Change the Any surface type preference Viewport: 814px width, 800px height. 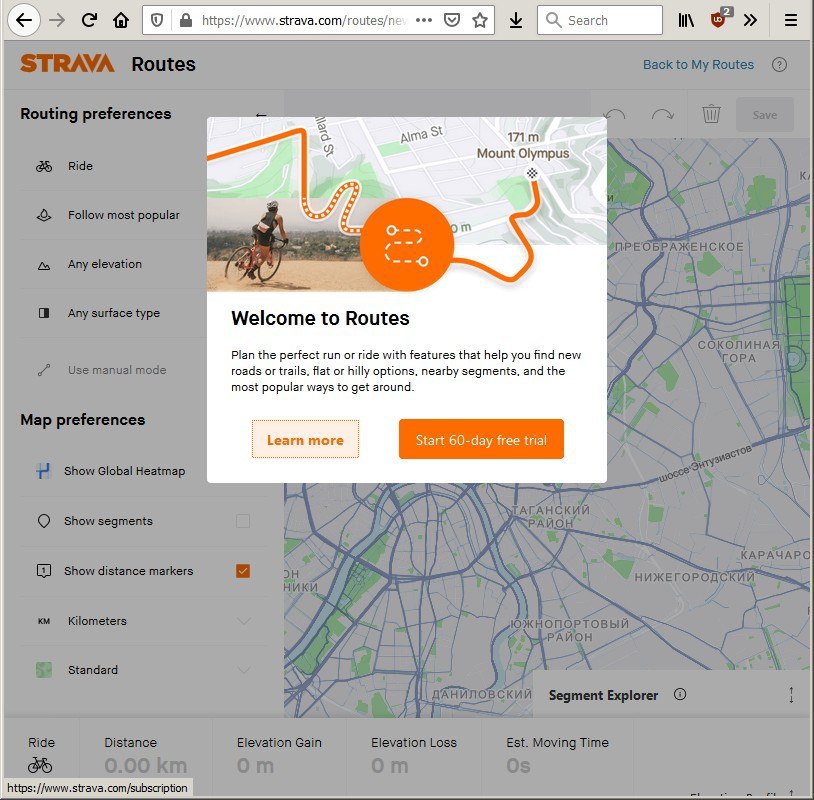tap(113, 313)
